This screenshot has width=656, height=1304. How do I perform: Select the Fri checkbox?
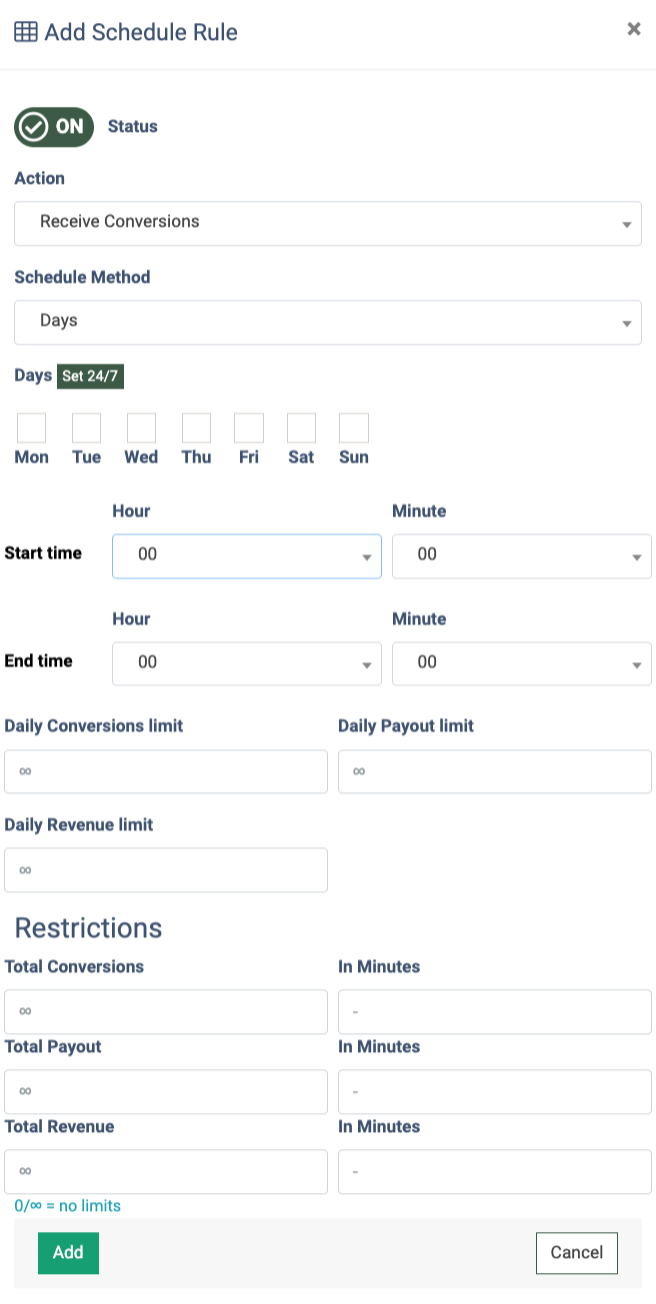tap(249, 428)
